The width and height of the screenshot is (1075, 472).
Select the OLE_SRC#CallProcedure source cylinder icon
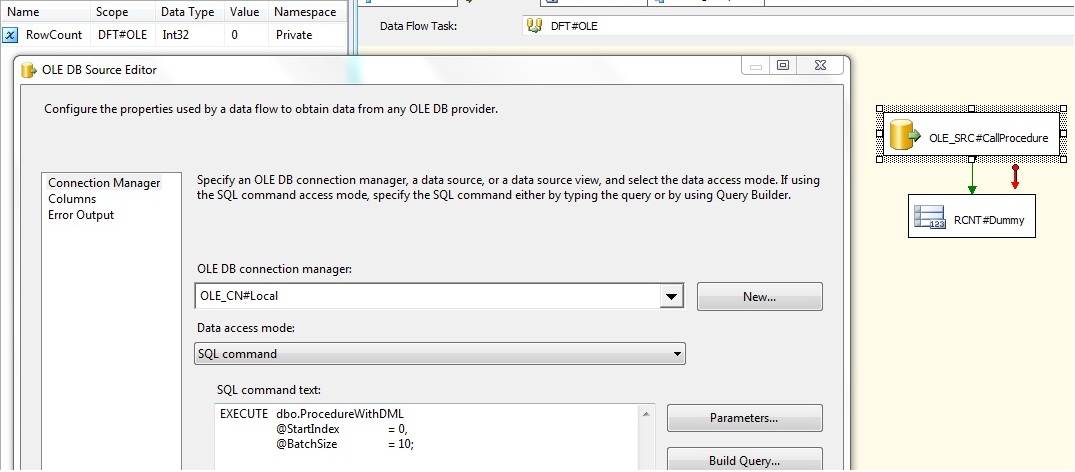[x=905, y=138]
